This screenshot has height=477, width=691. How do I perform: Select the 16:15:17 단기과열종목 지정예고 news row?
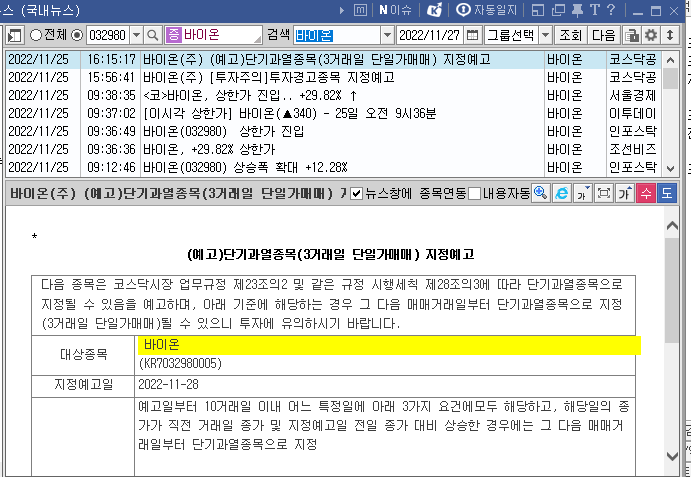pos(333,60)
